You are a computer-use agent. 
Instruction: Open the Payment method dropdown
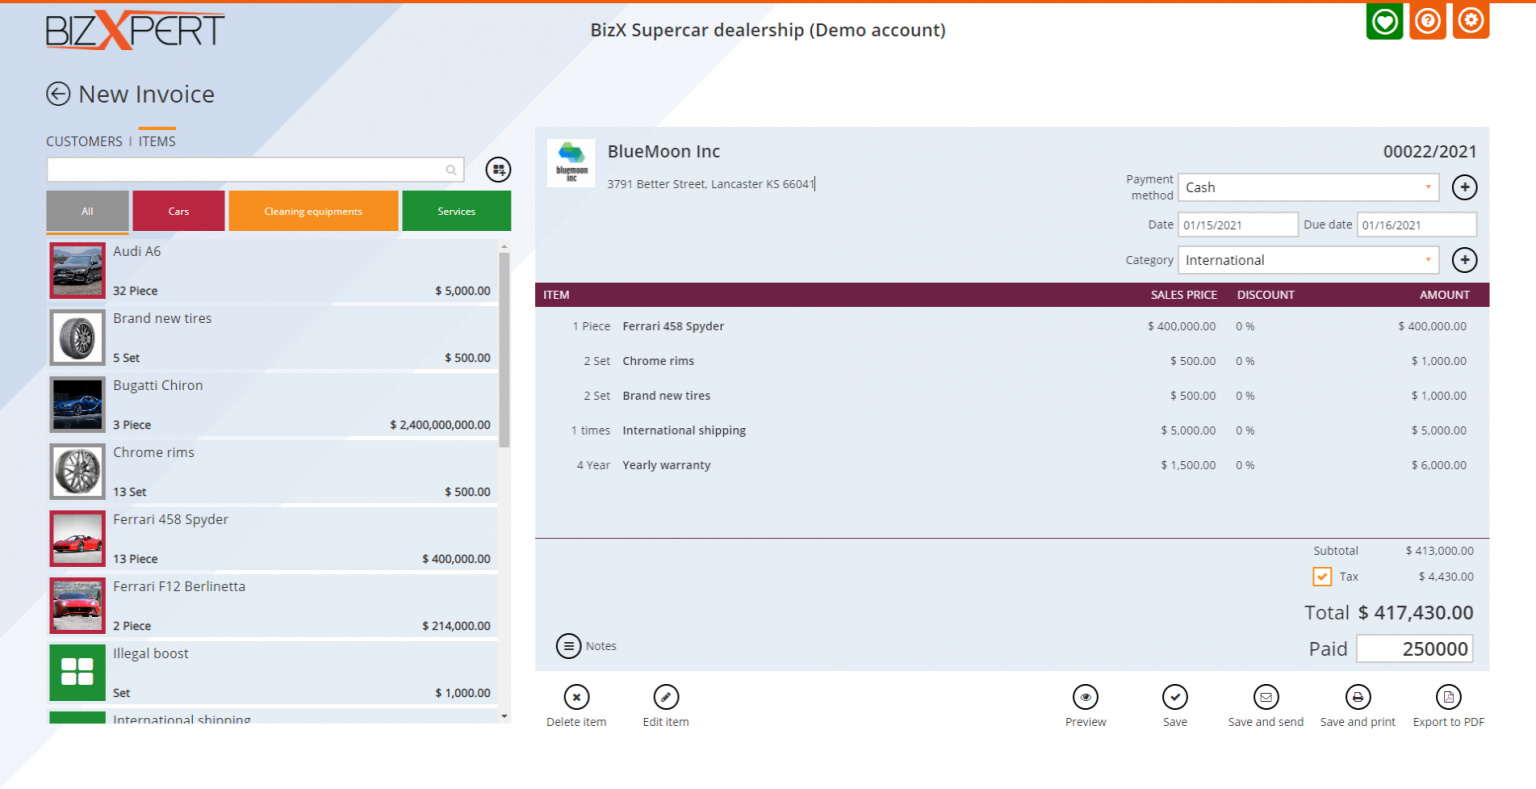click(x=1308, y=188)
